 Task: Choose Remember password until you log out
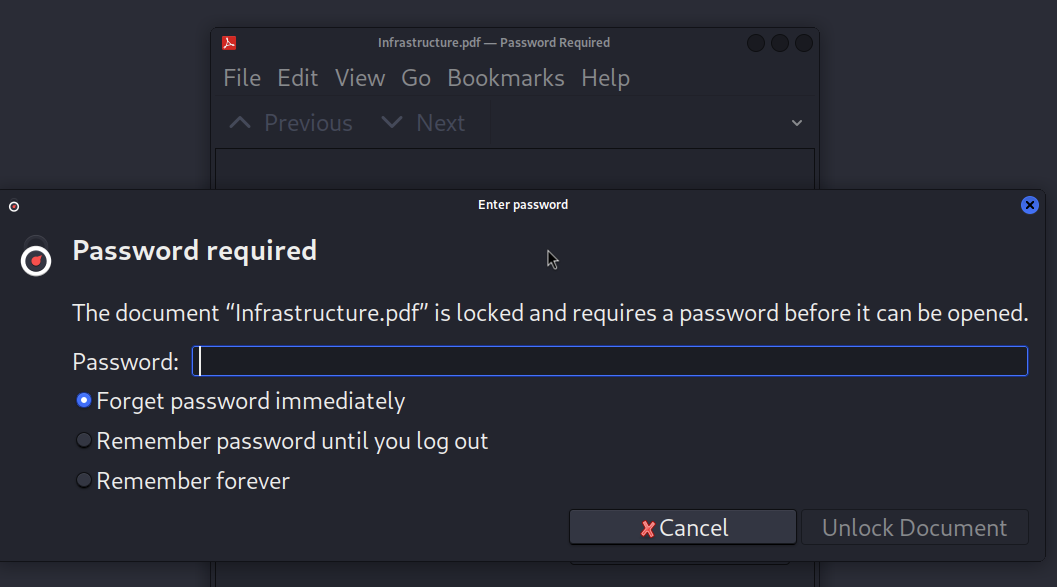coord(83,440)
